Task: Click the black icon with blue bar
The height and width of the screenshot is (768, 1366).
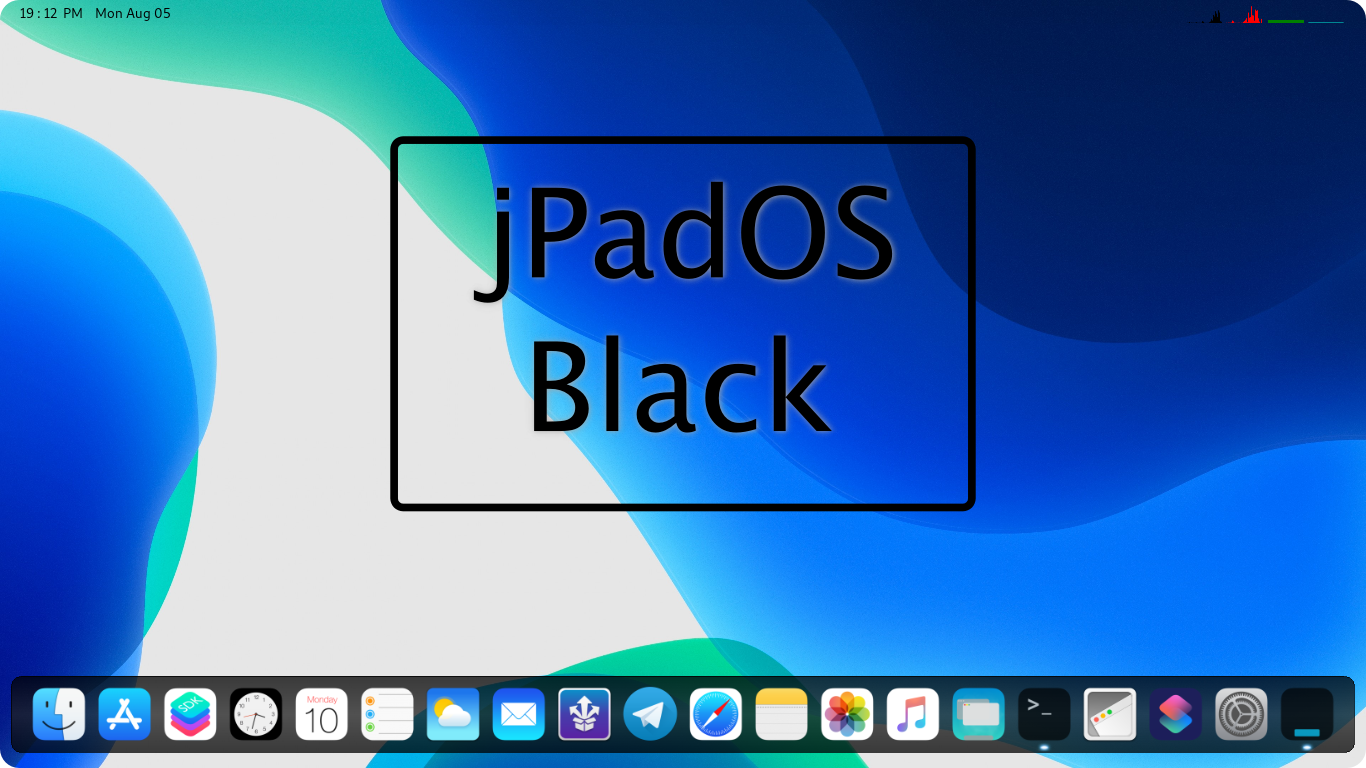Action: pyautogui.click(x=1307, y=714)
